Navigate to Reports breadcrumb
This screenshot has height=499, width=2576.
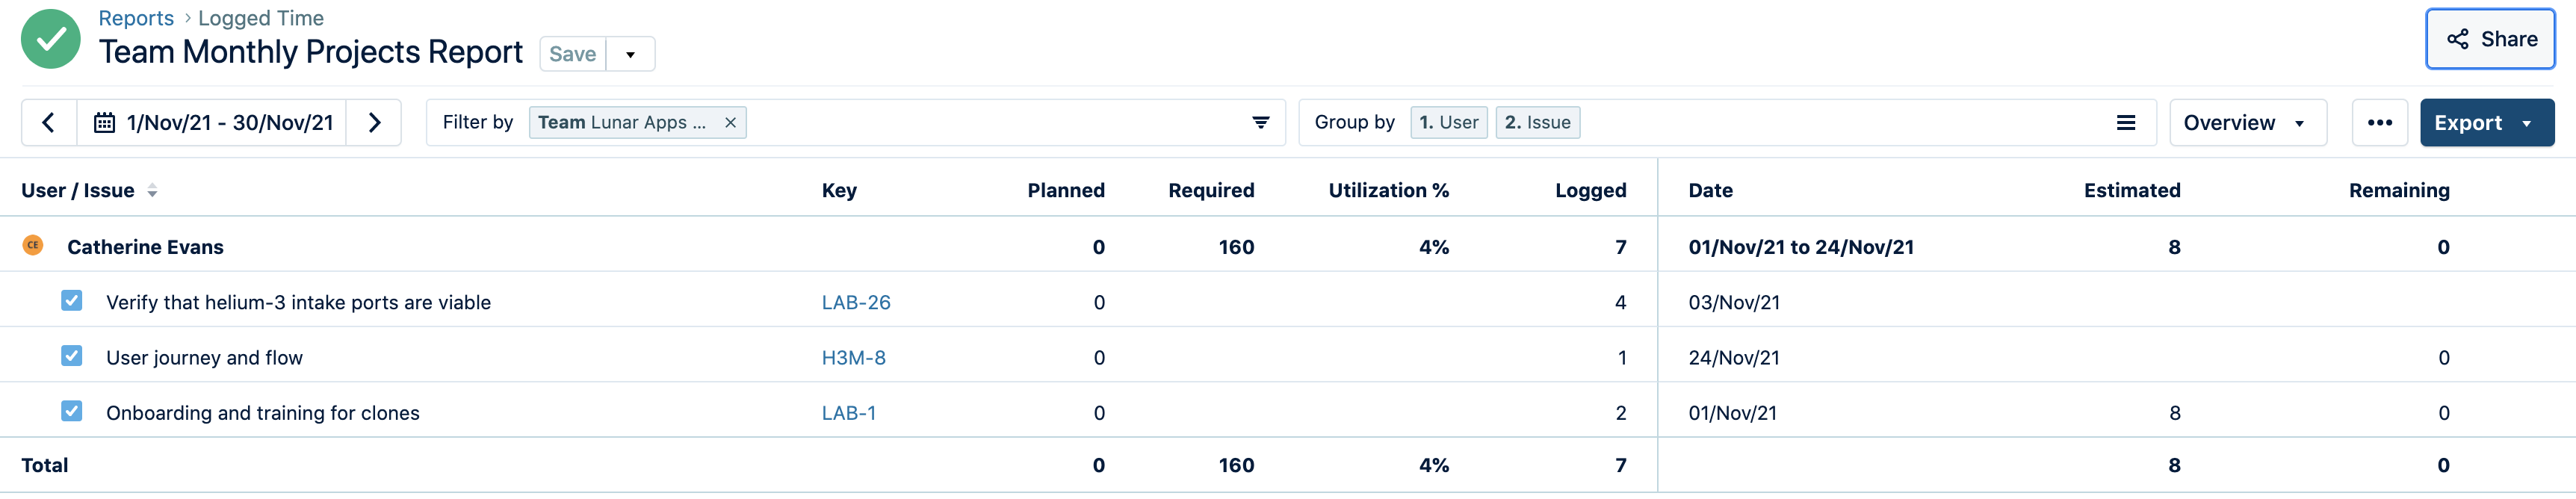136,18
